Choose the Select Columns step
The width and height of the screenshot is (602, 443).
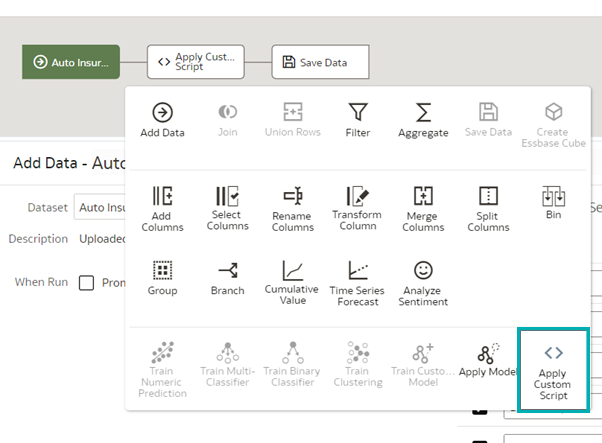(228, 208)
